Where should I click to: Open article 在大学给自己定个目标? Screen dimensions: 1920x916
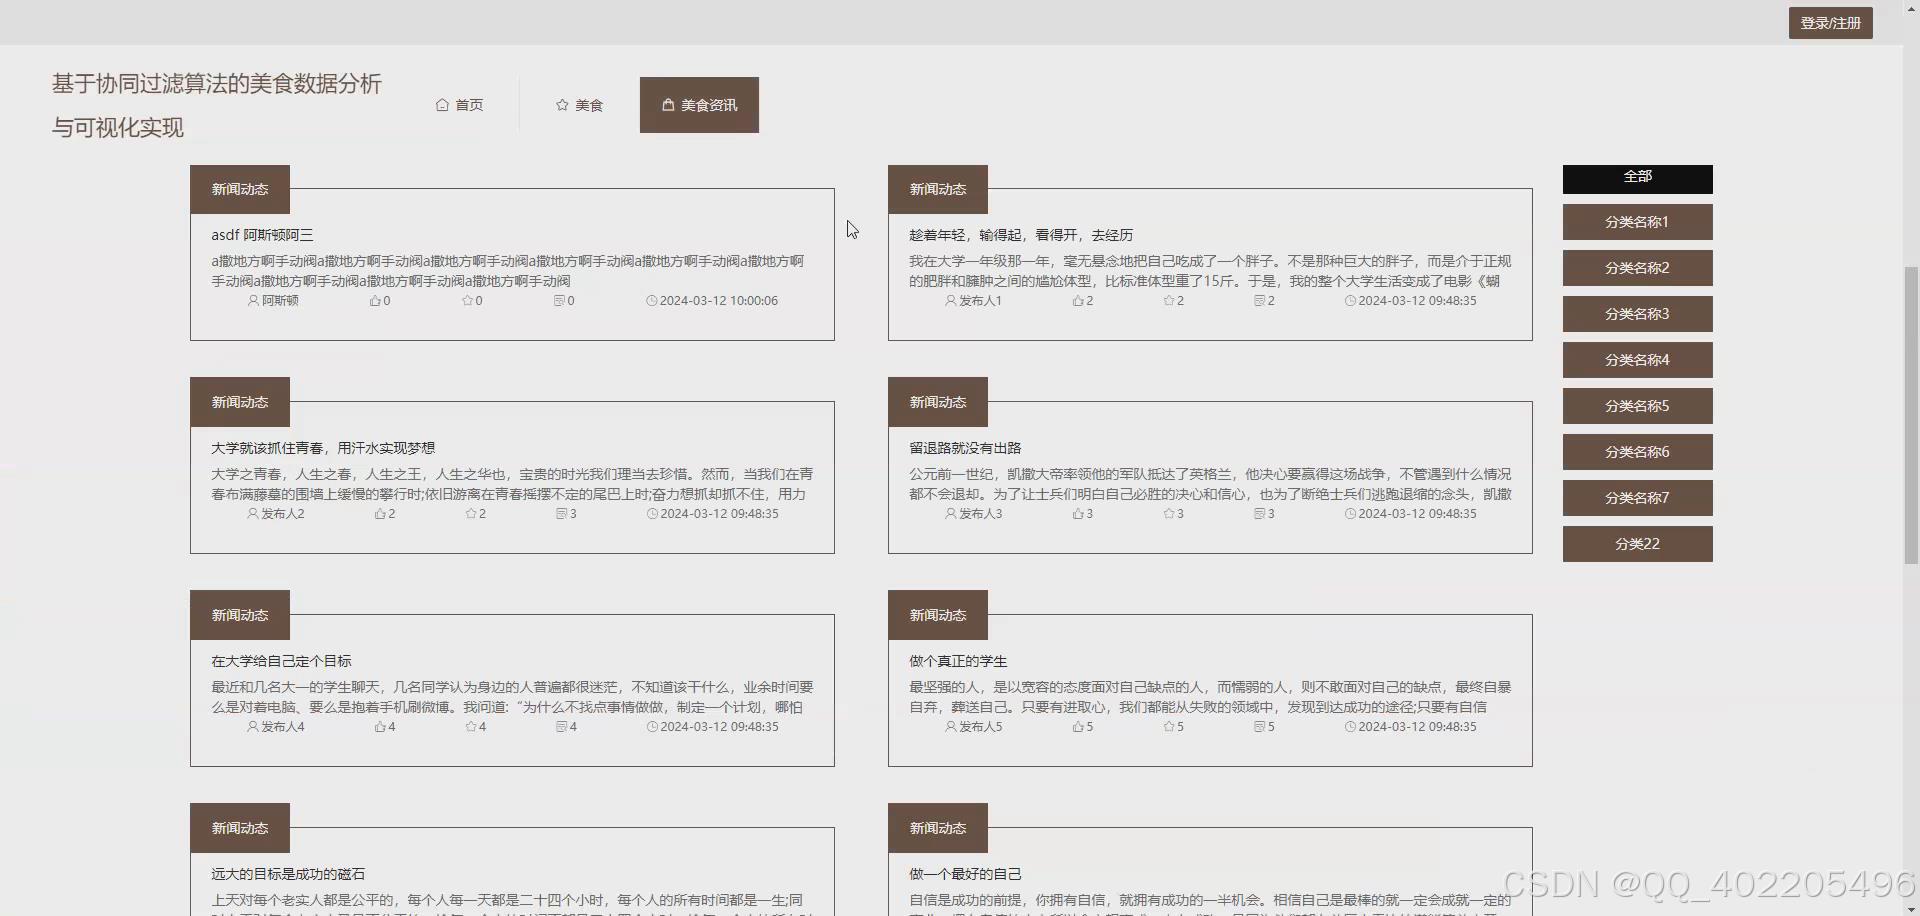pos(281,661)
